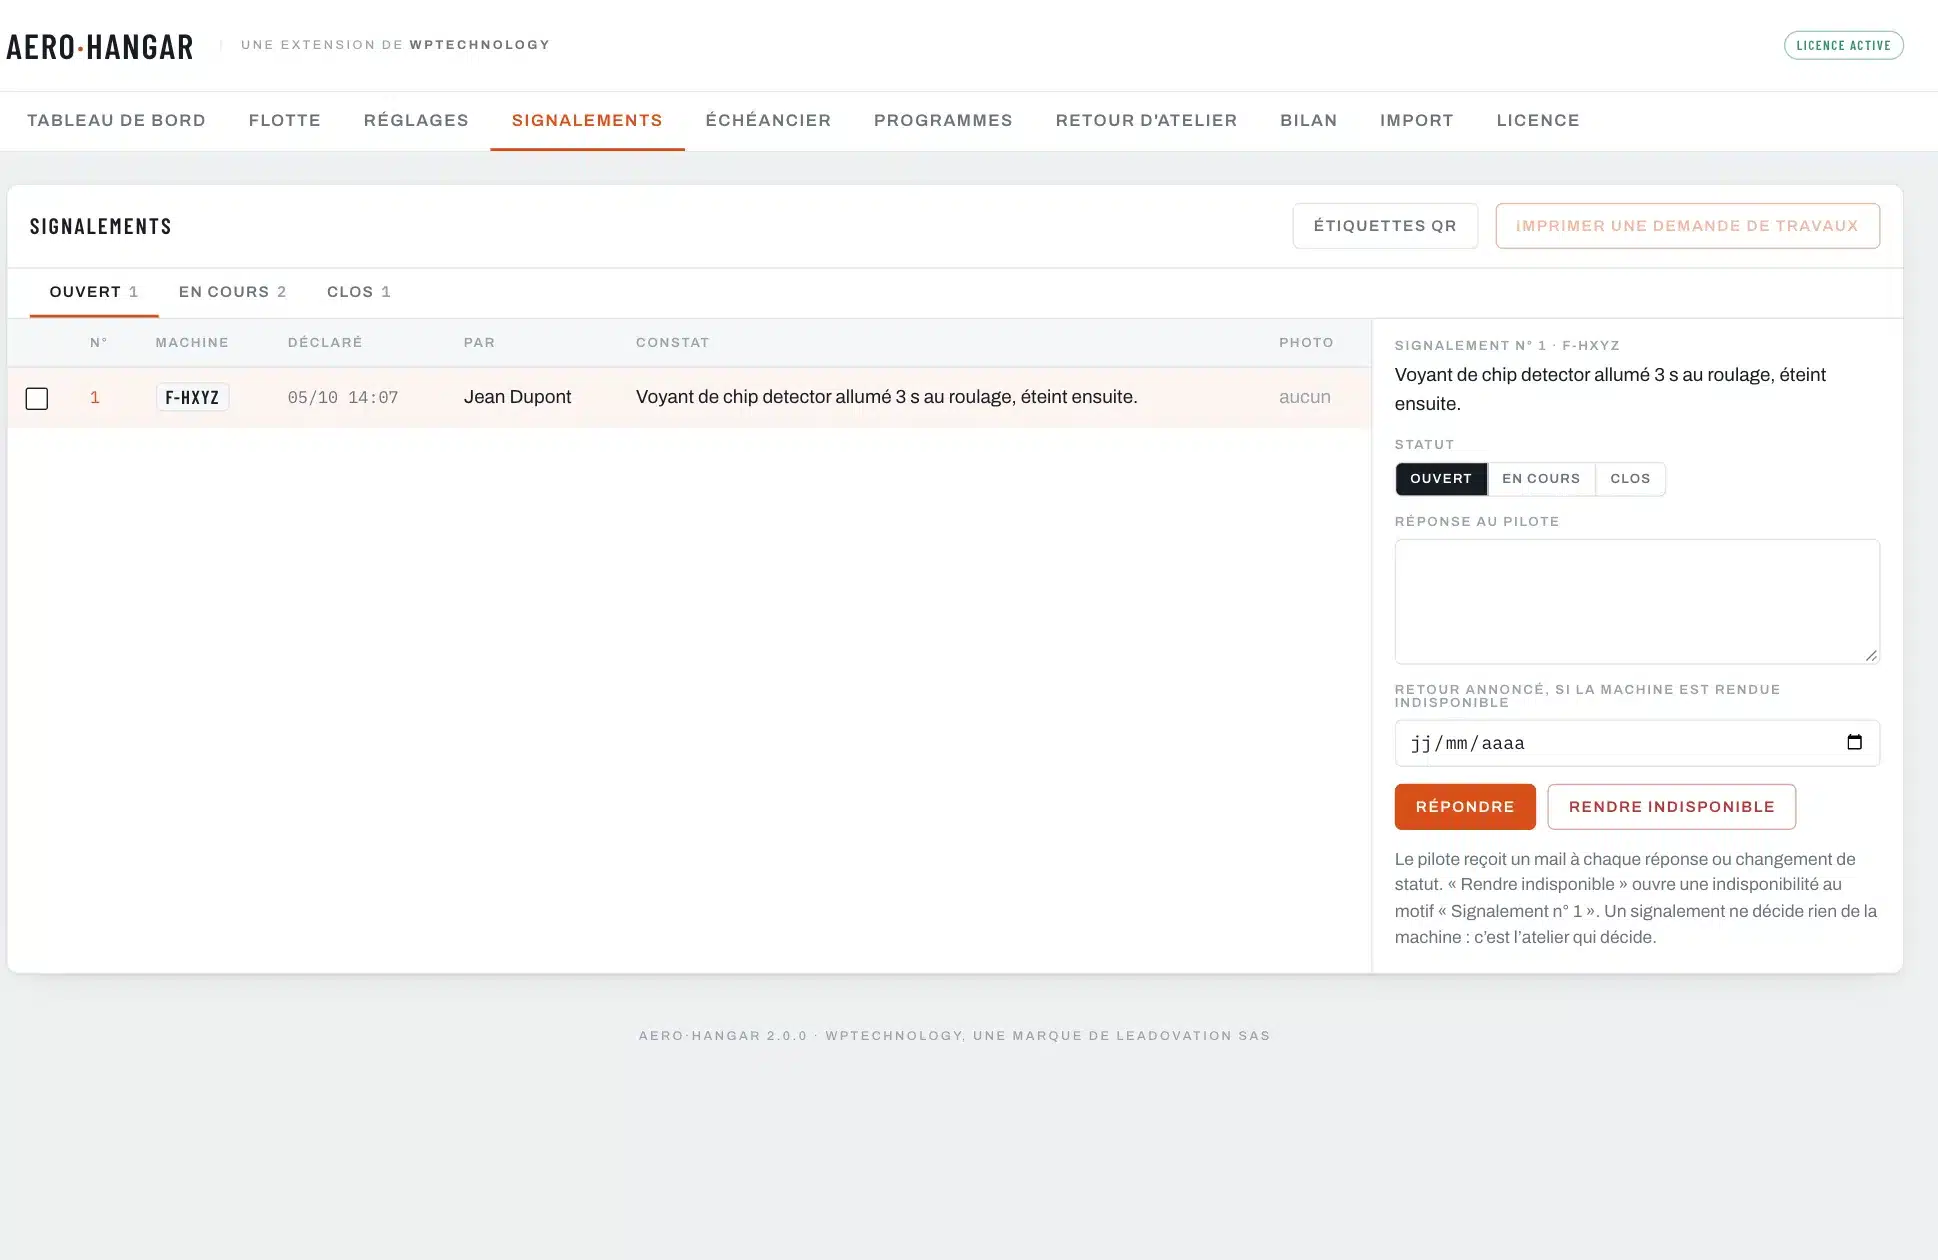Click the 'Signalement N° 1 · F-HXYZ' heading
Image resolution: width=1938 pixels, height=1260 pixels.
1507,345
